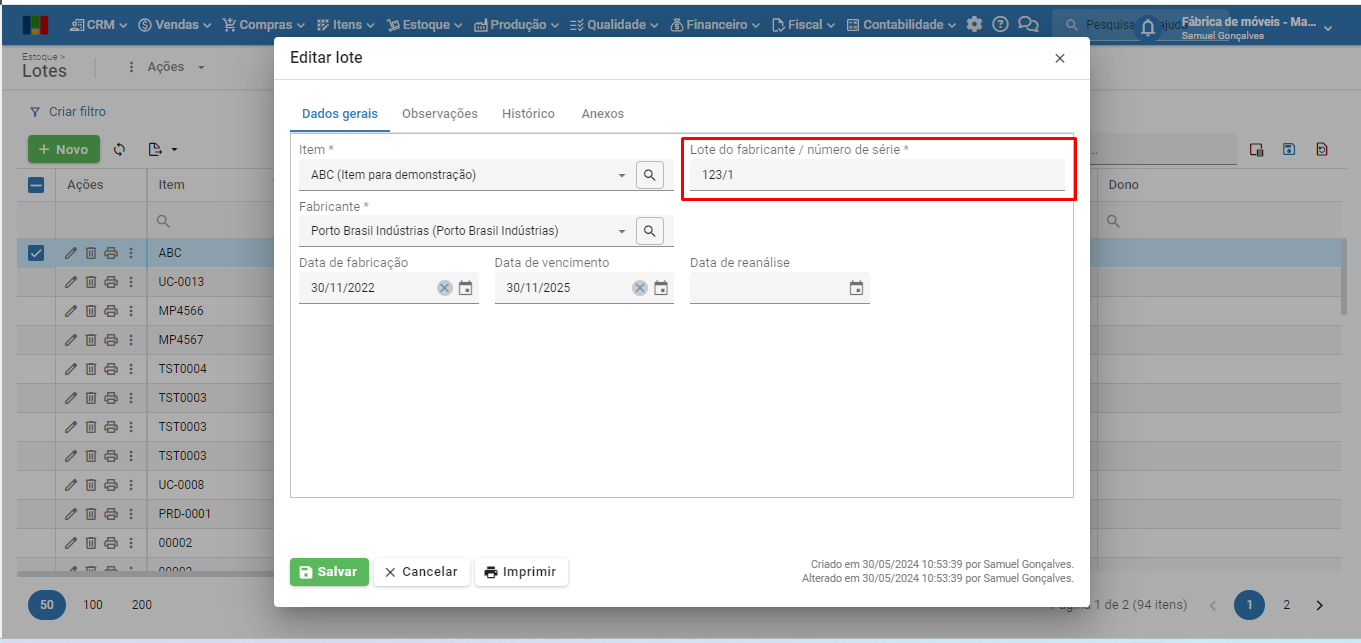
Task: Click the Cancelar button
Action: pos(421,572)
